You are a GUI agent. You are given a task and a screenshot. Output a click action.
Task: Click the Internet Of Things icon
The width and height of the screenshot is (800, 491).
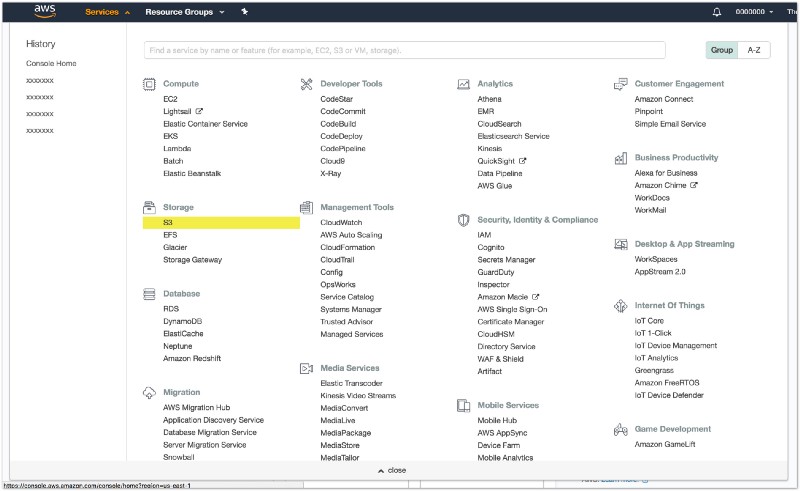tap(620, 306)
